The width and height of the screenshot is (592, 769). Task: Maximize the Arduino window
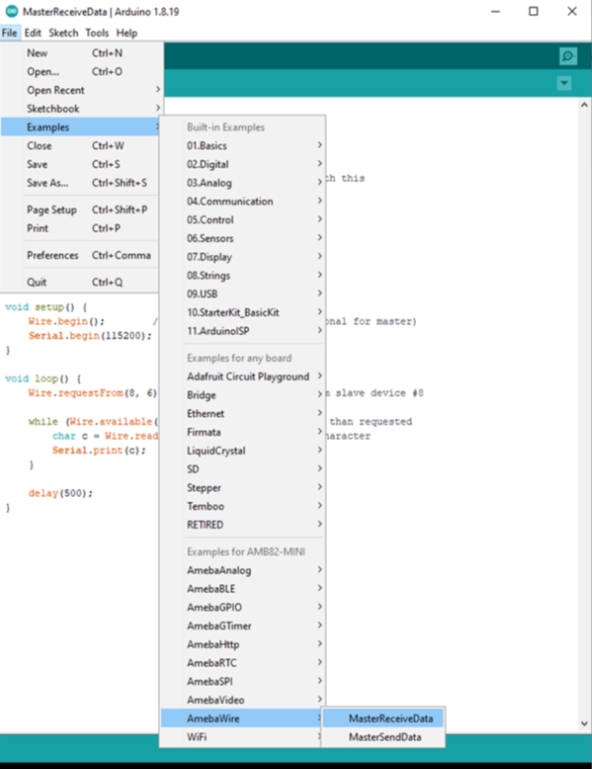534,11
